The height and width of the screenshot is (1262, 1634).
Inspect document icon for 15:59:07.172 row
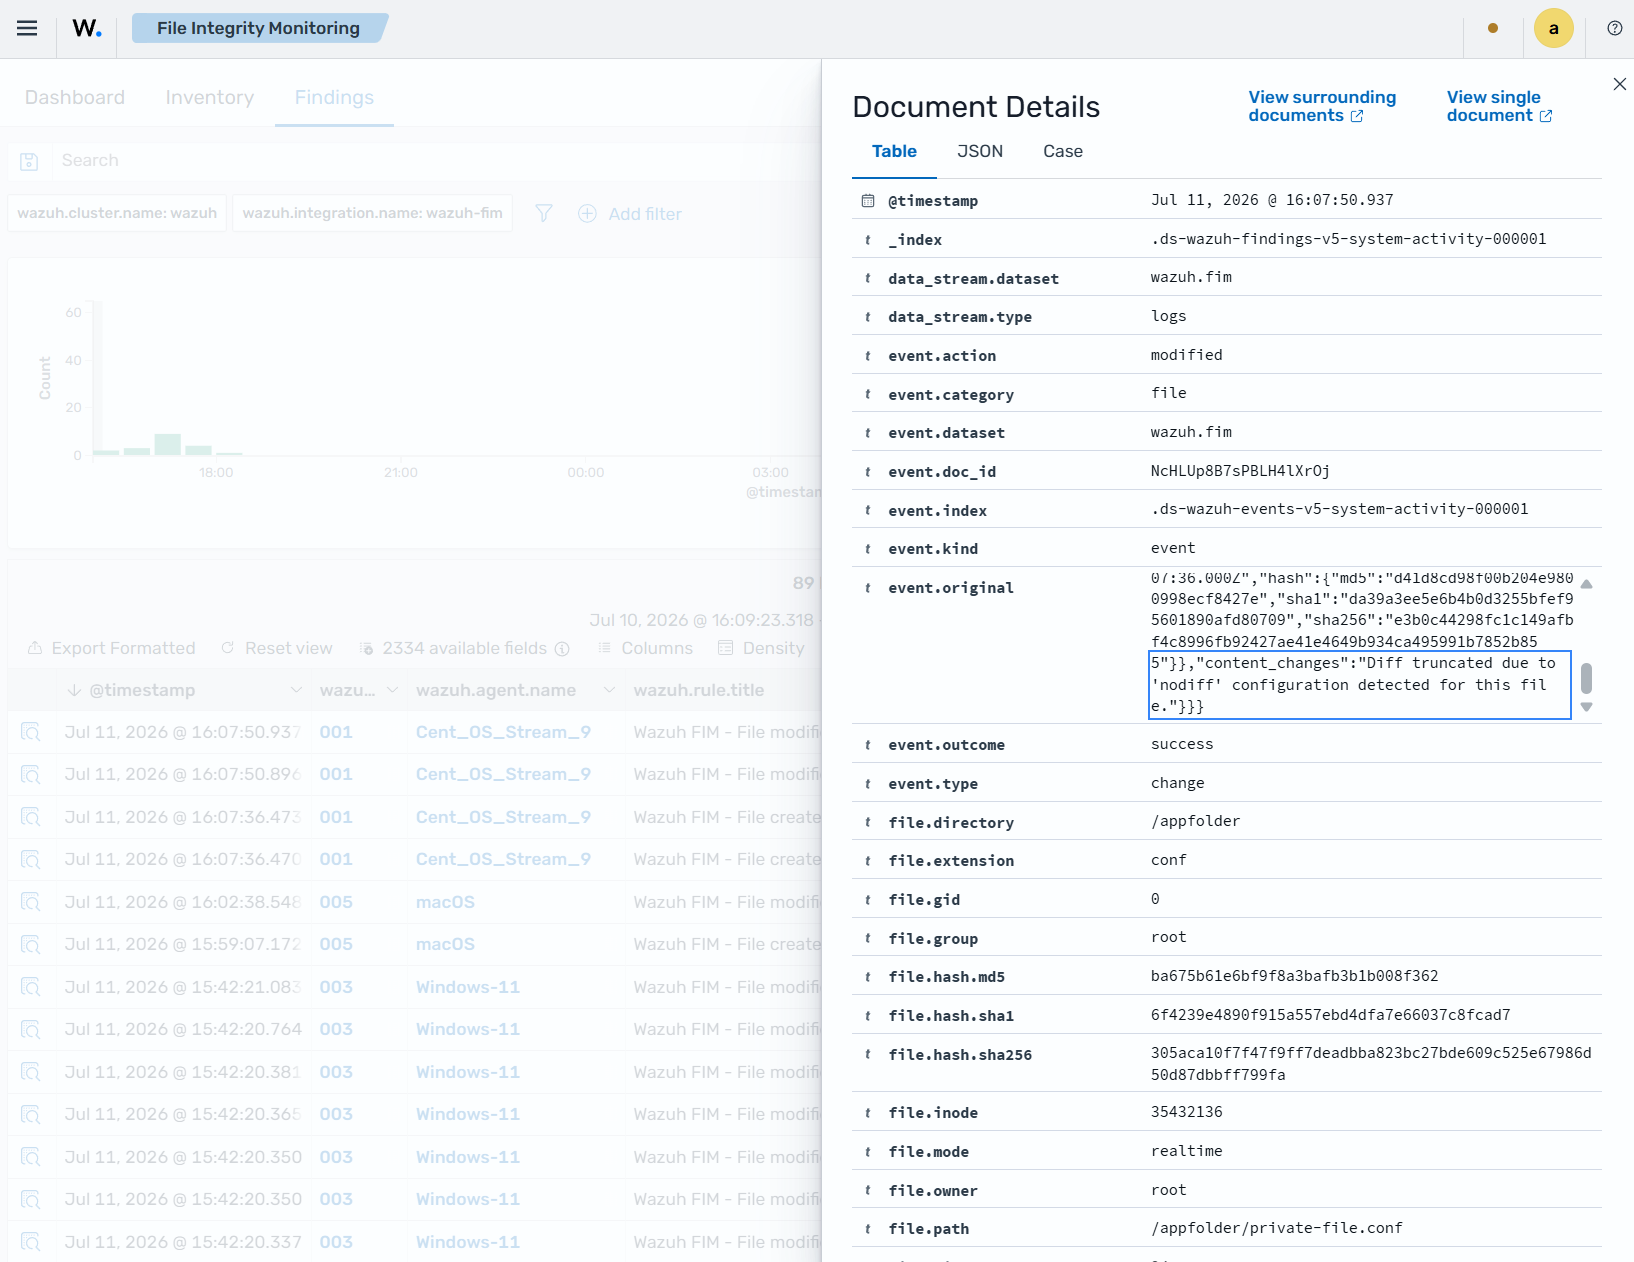click(x=31, y=944)
